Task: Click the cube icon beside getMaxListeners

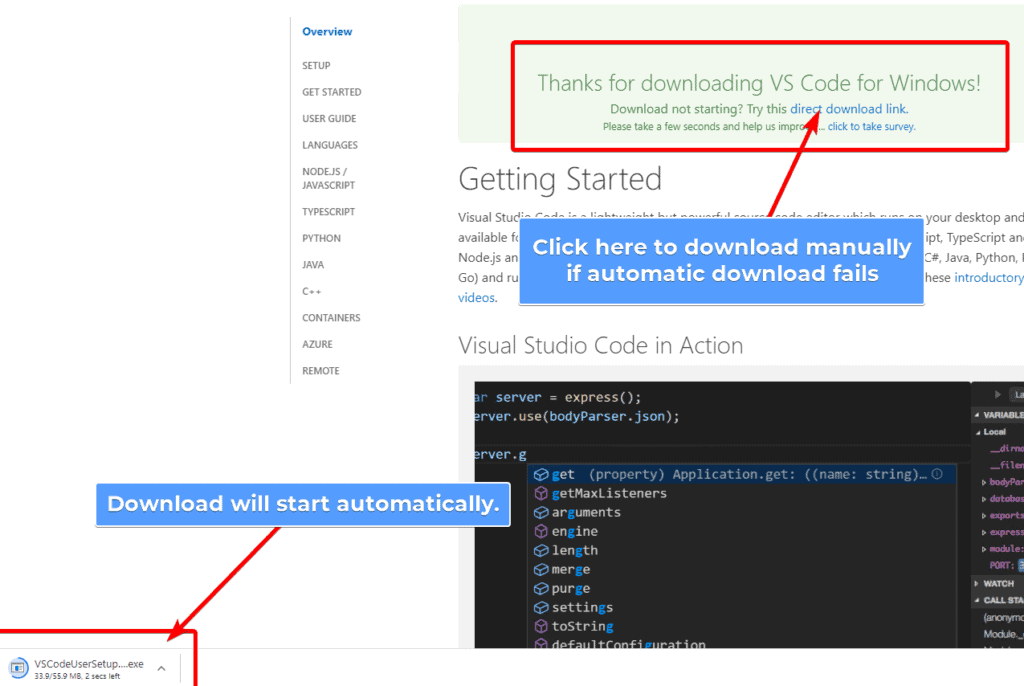Action: point(541,493)
